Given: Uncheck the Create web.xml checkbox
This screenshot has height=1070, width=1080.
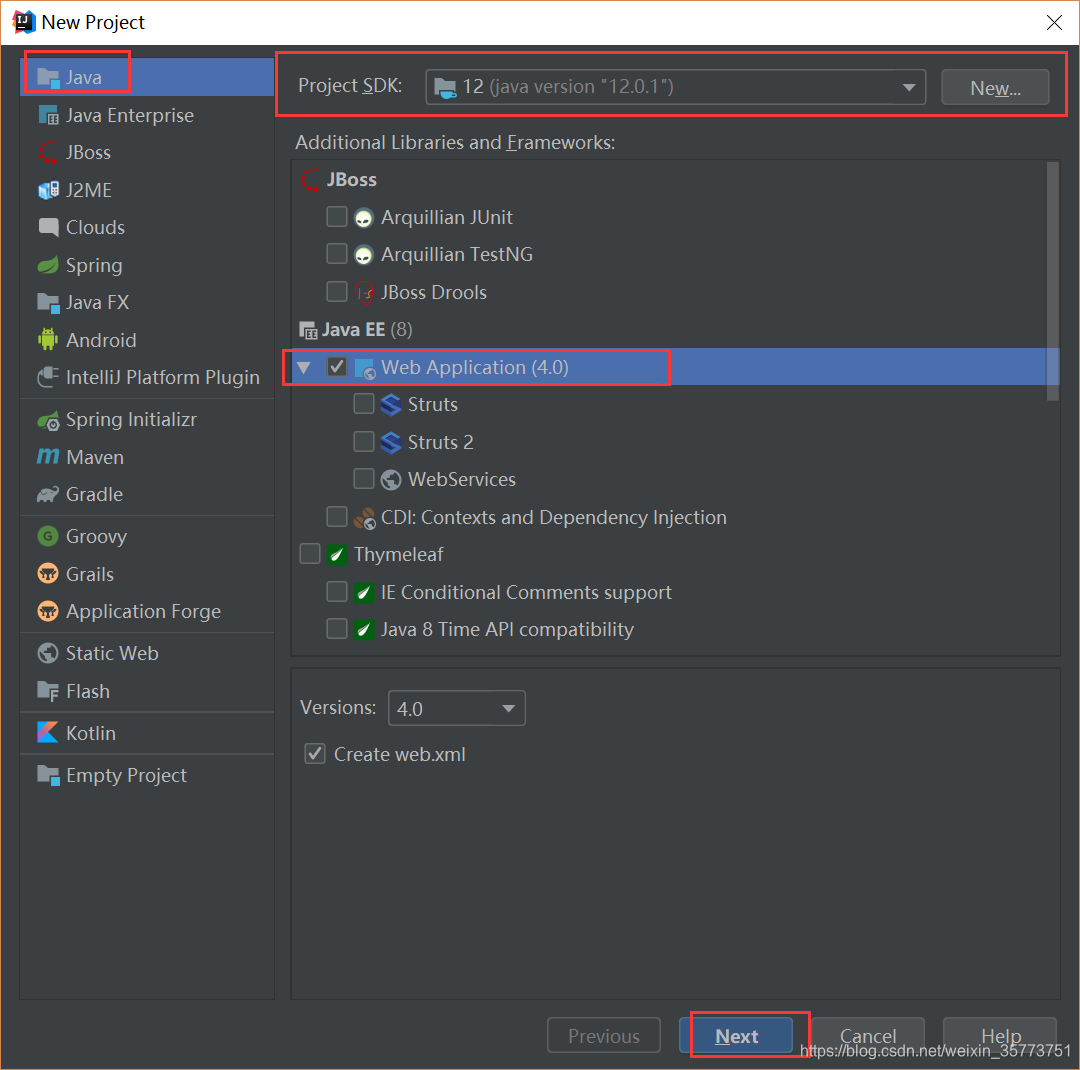Looking at the screenshot, I should tap(315, 754).
